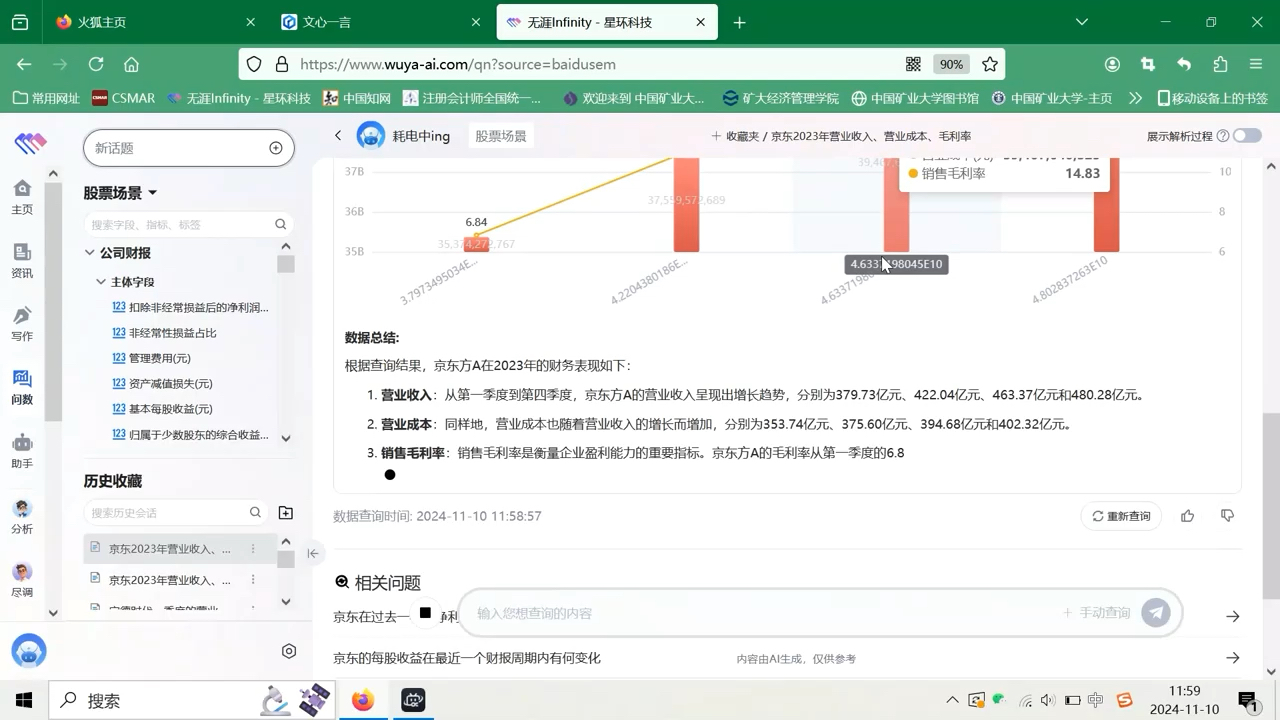Stop generation with the black square icon
The image size is (1280, 720).
tap(425, 613)
